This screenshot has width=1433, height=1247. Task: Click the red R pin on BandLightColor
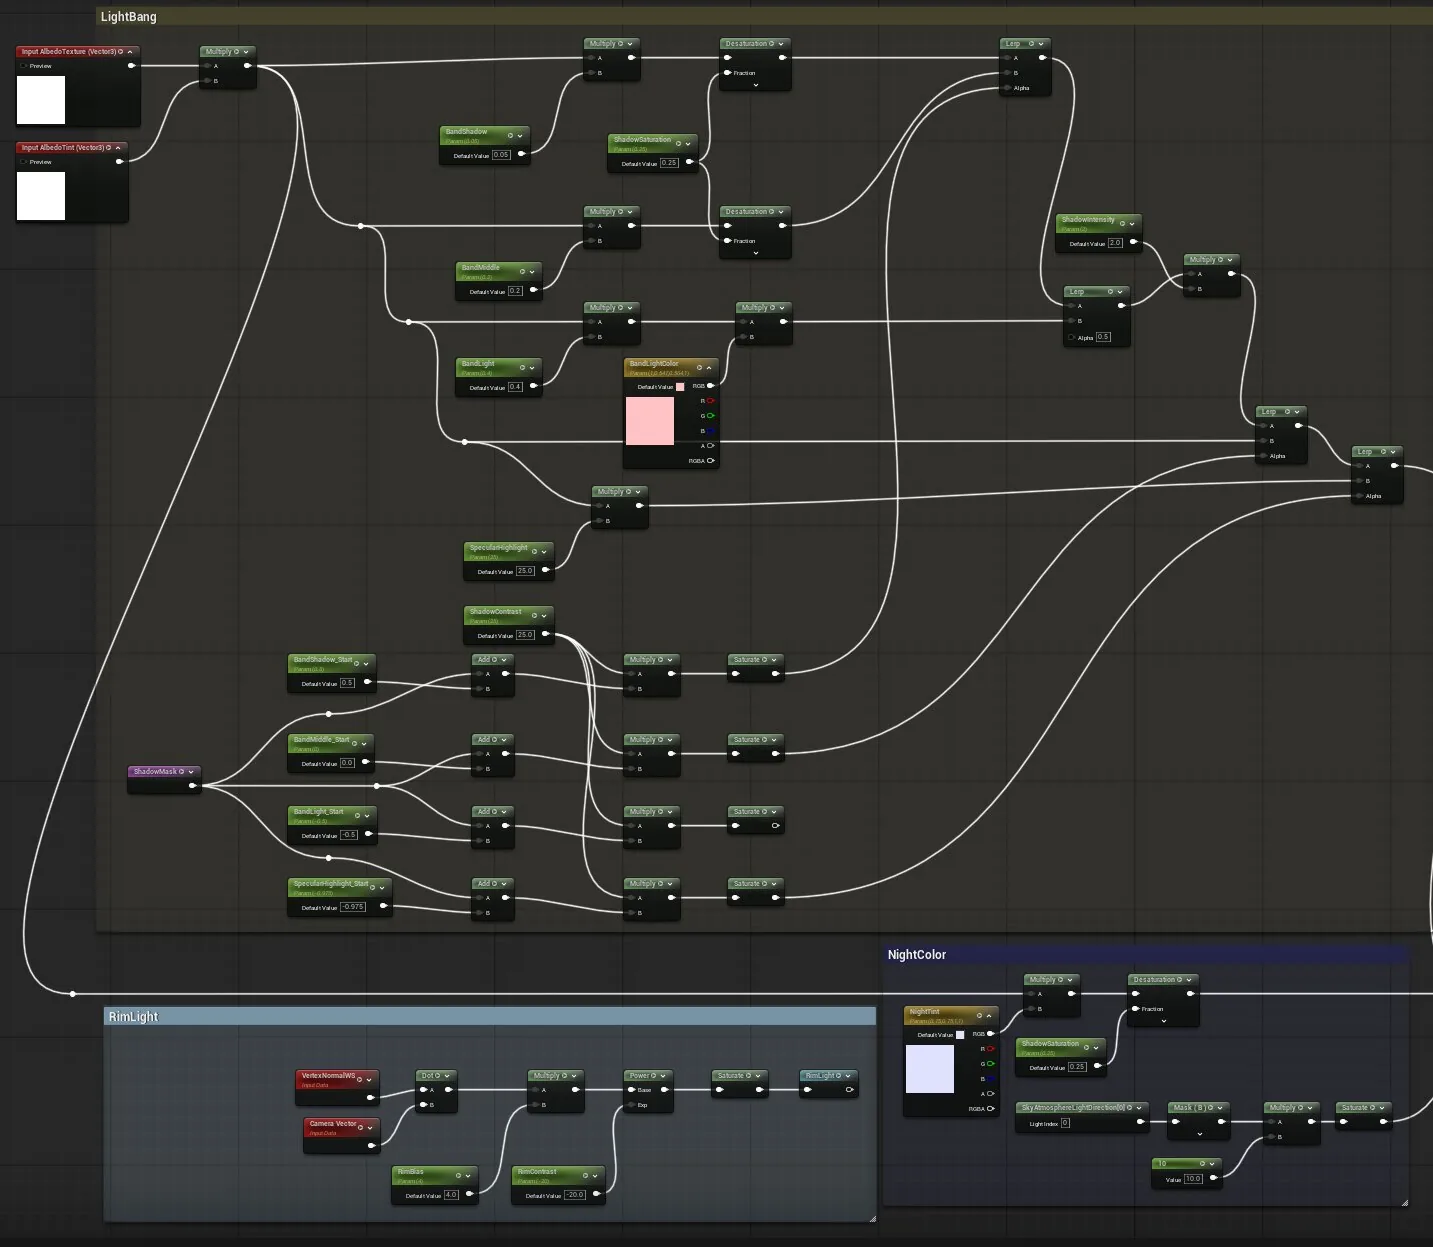click(x=711, y=401)
